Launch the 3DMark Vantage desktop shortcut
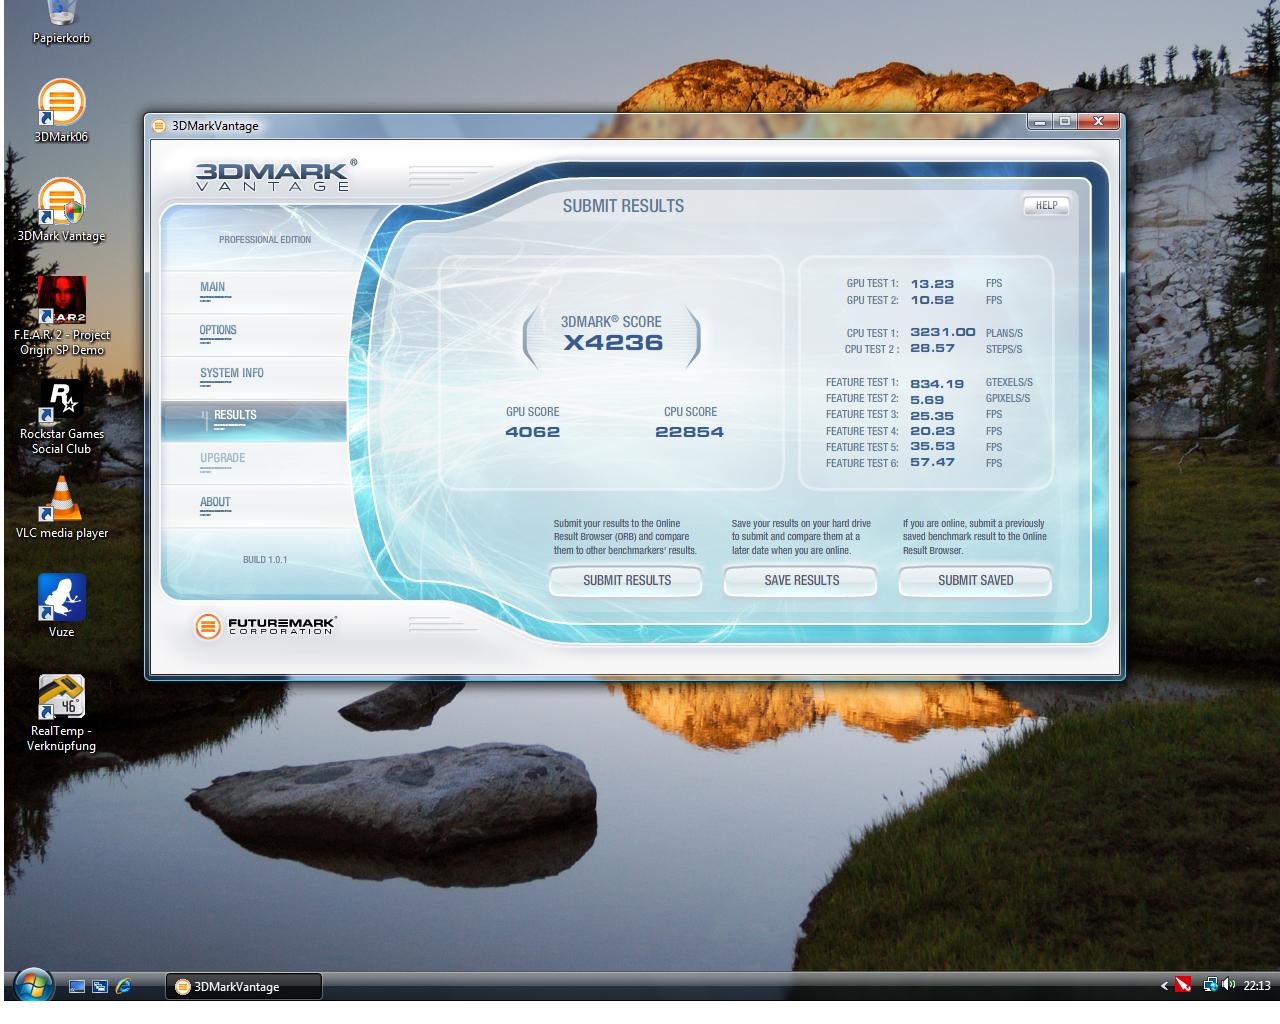 [61, 209]
